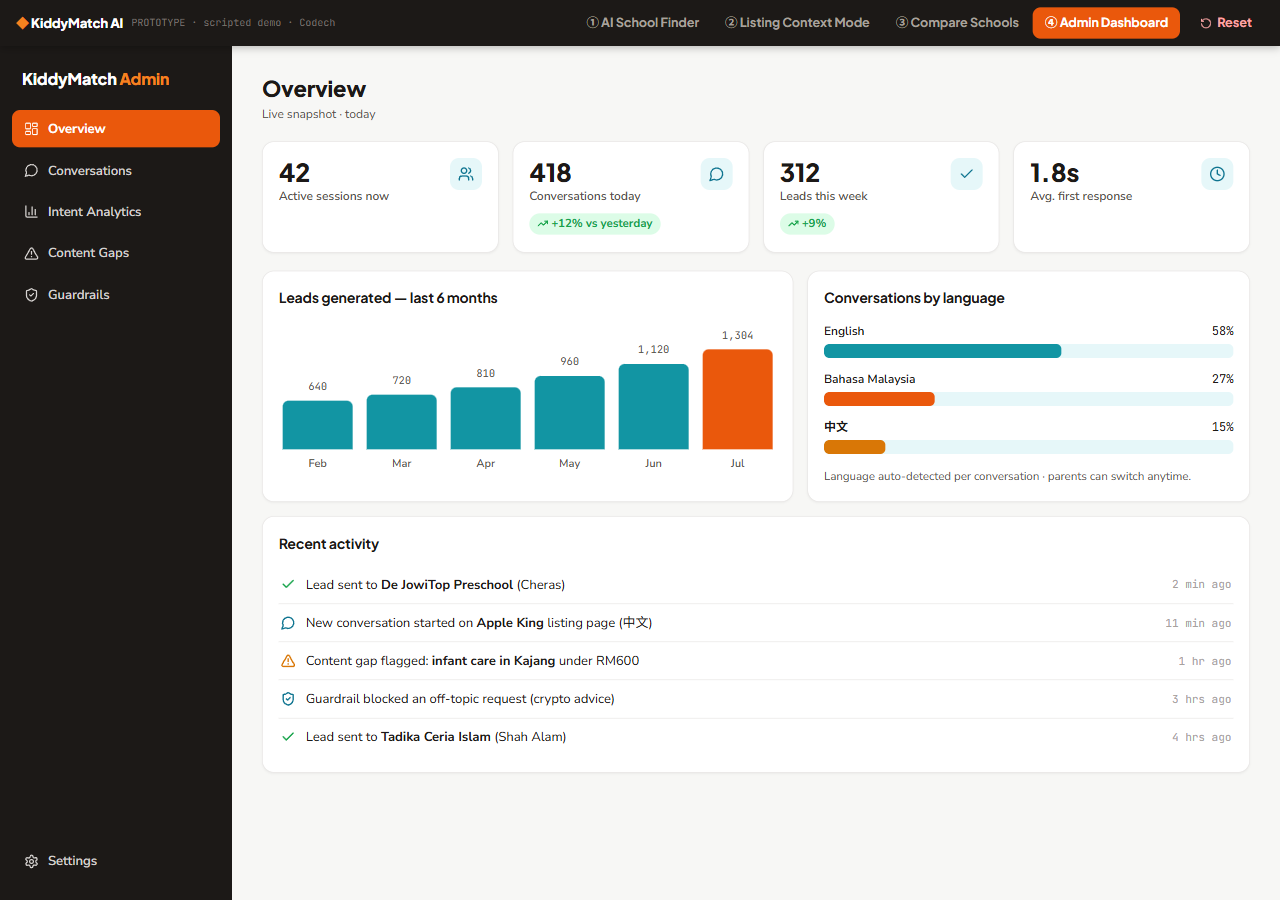Click the 中文 language progress bar

1028,447
